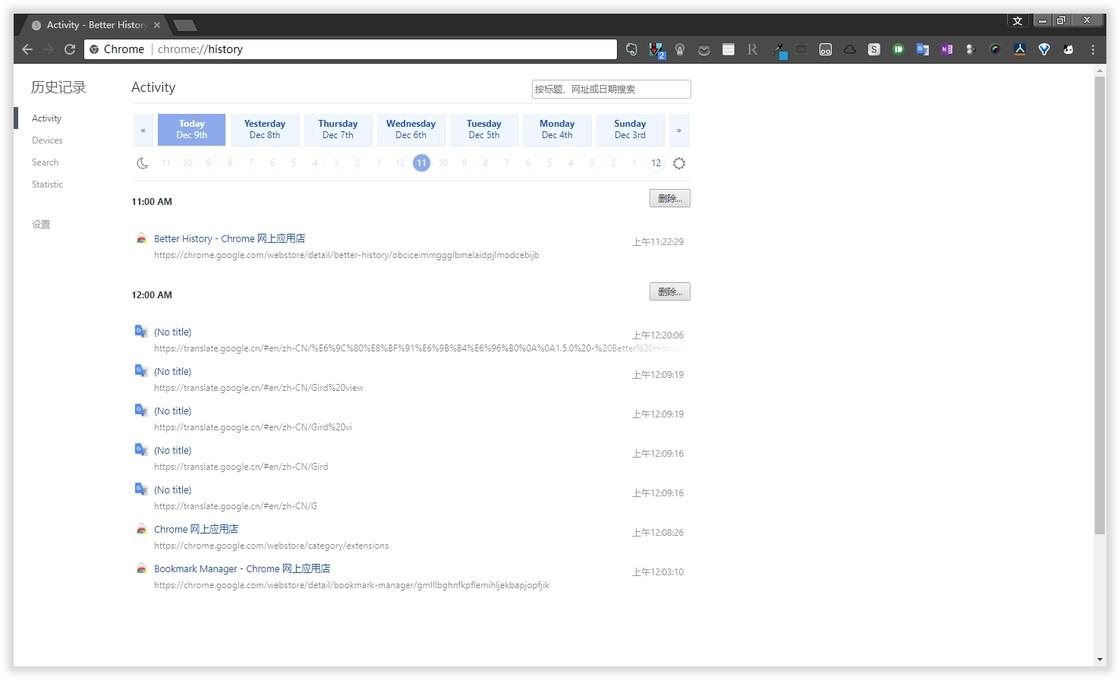Image resolution: width=1120 pixels, height=680 pixels.
Task: Click the blue diamond extension icon
Action: (1044, 49)
